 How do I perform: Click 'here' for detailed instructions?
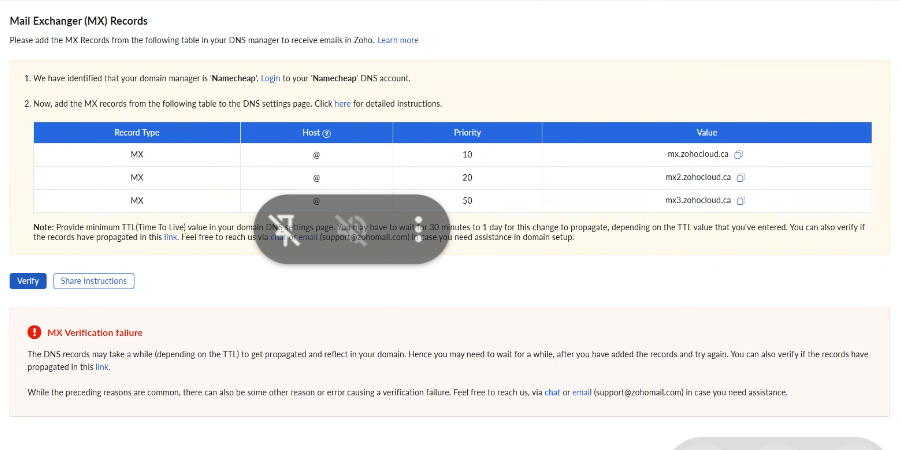point(342,104)
